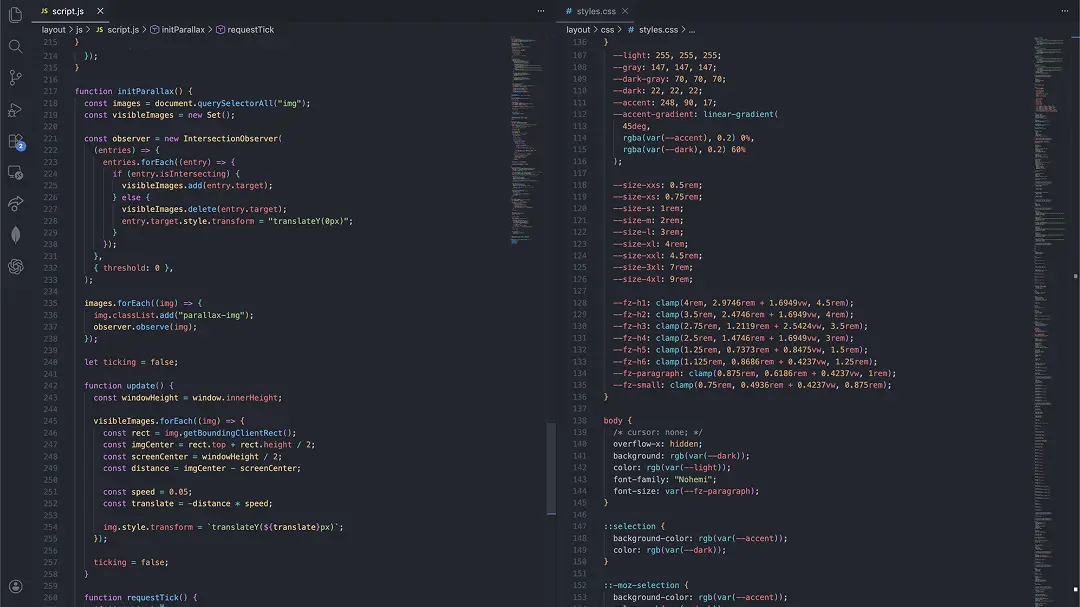Viewport: 1080px width, 607px height.
Task: Open Extensions with the 2 badge
Action: tap(15, 141)
